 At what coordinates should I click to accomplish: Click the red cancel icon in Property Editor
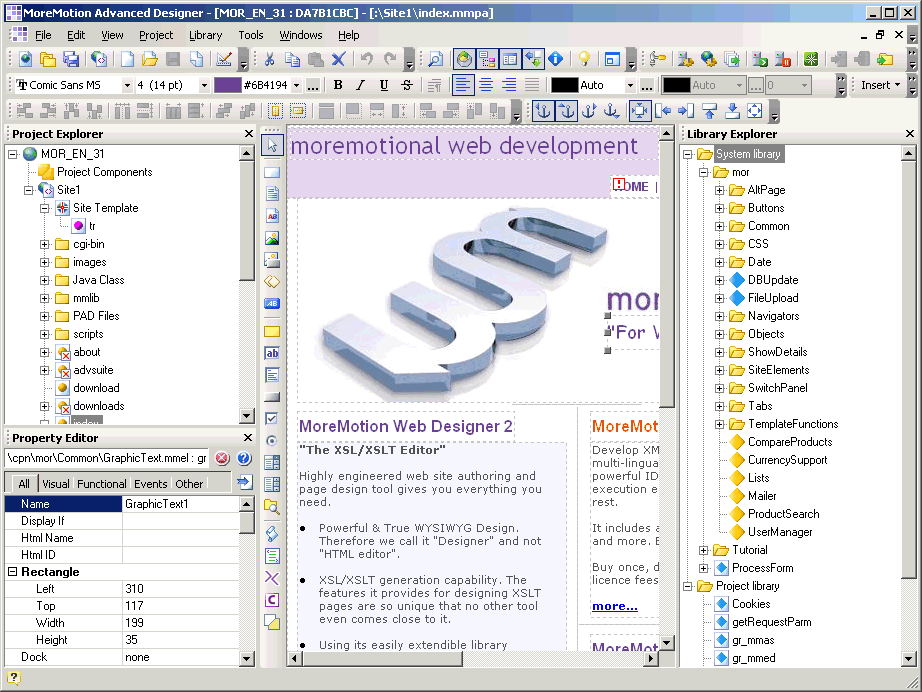[222, 458]
